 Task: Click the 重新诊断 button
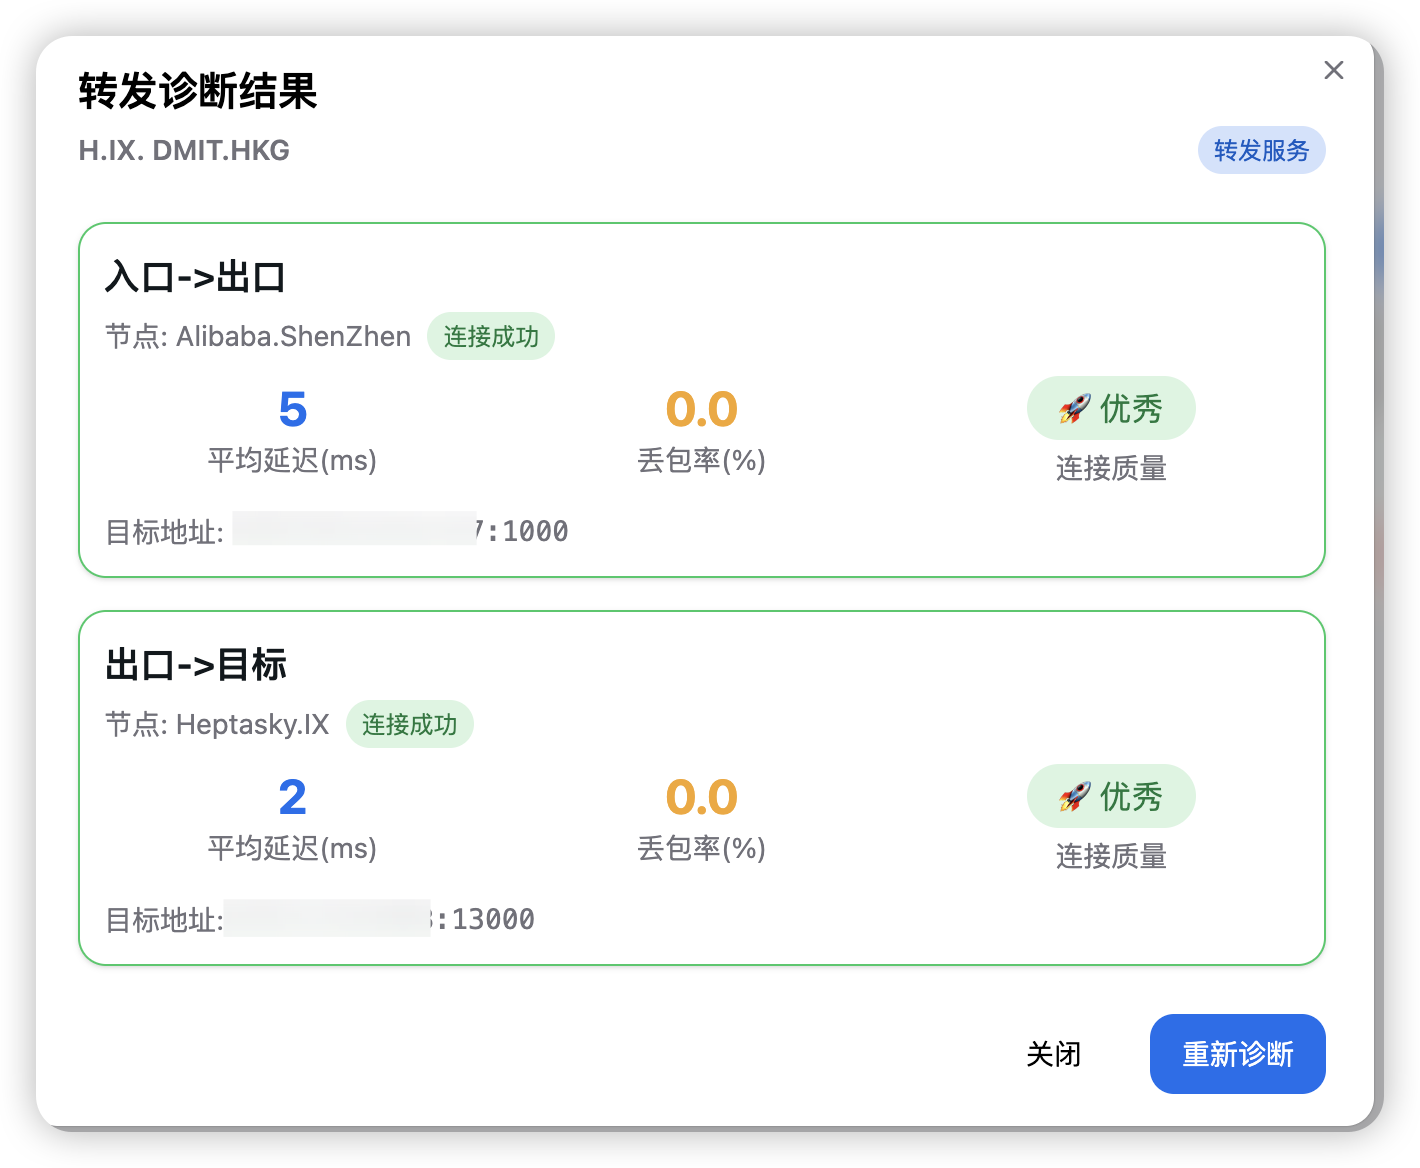pos(1237,1054)
